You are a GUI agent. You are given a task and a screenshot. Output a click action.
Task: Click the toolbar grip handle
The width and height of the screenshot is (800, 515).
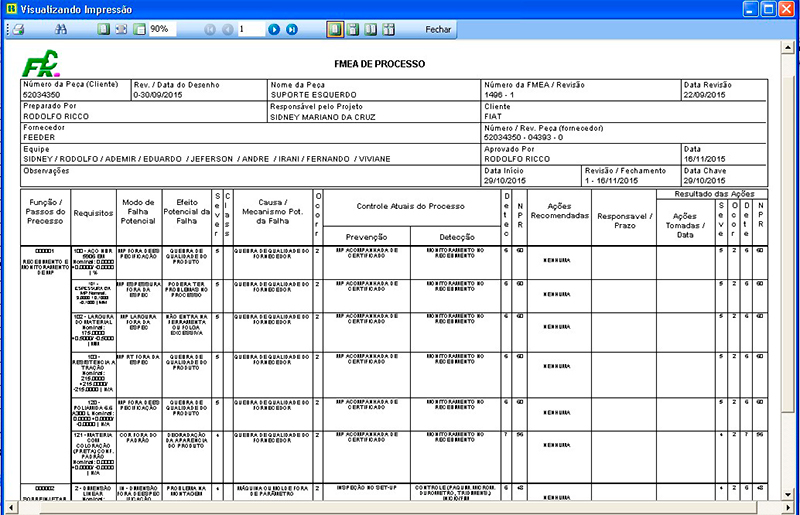(x=8, y=30)
